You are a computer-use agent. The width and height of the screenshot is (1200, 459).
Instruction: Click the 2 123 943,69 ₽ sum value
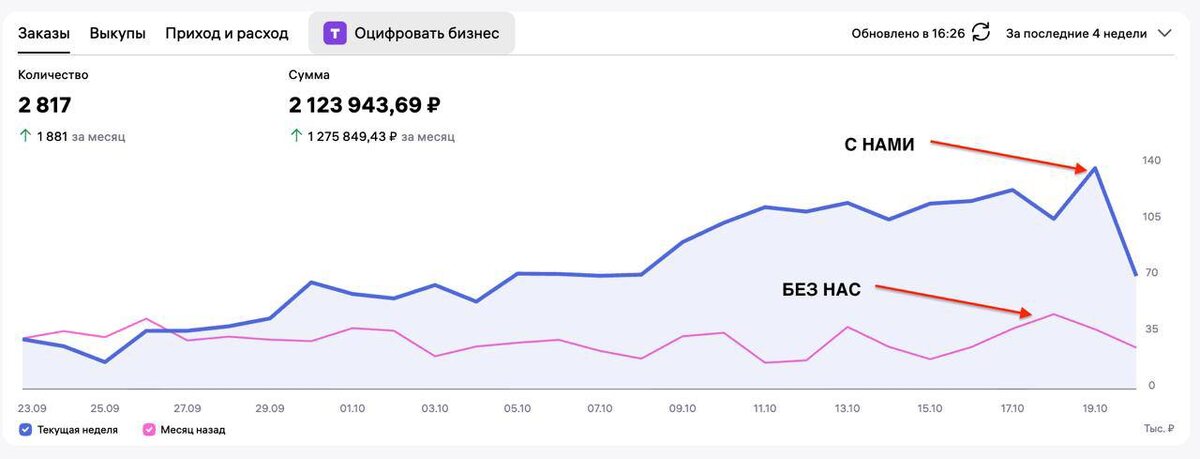tap(364, 105)
